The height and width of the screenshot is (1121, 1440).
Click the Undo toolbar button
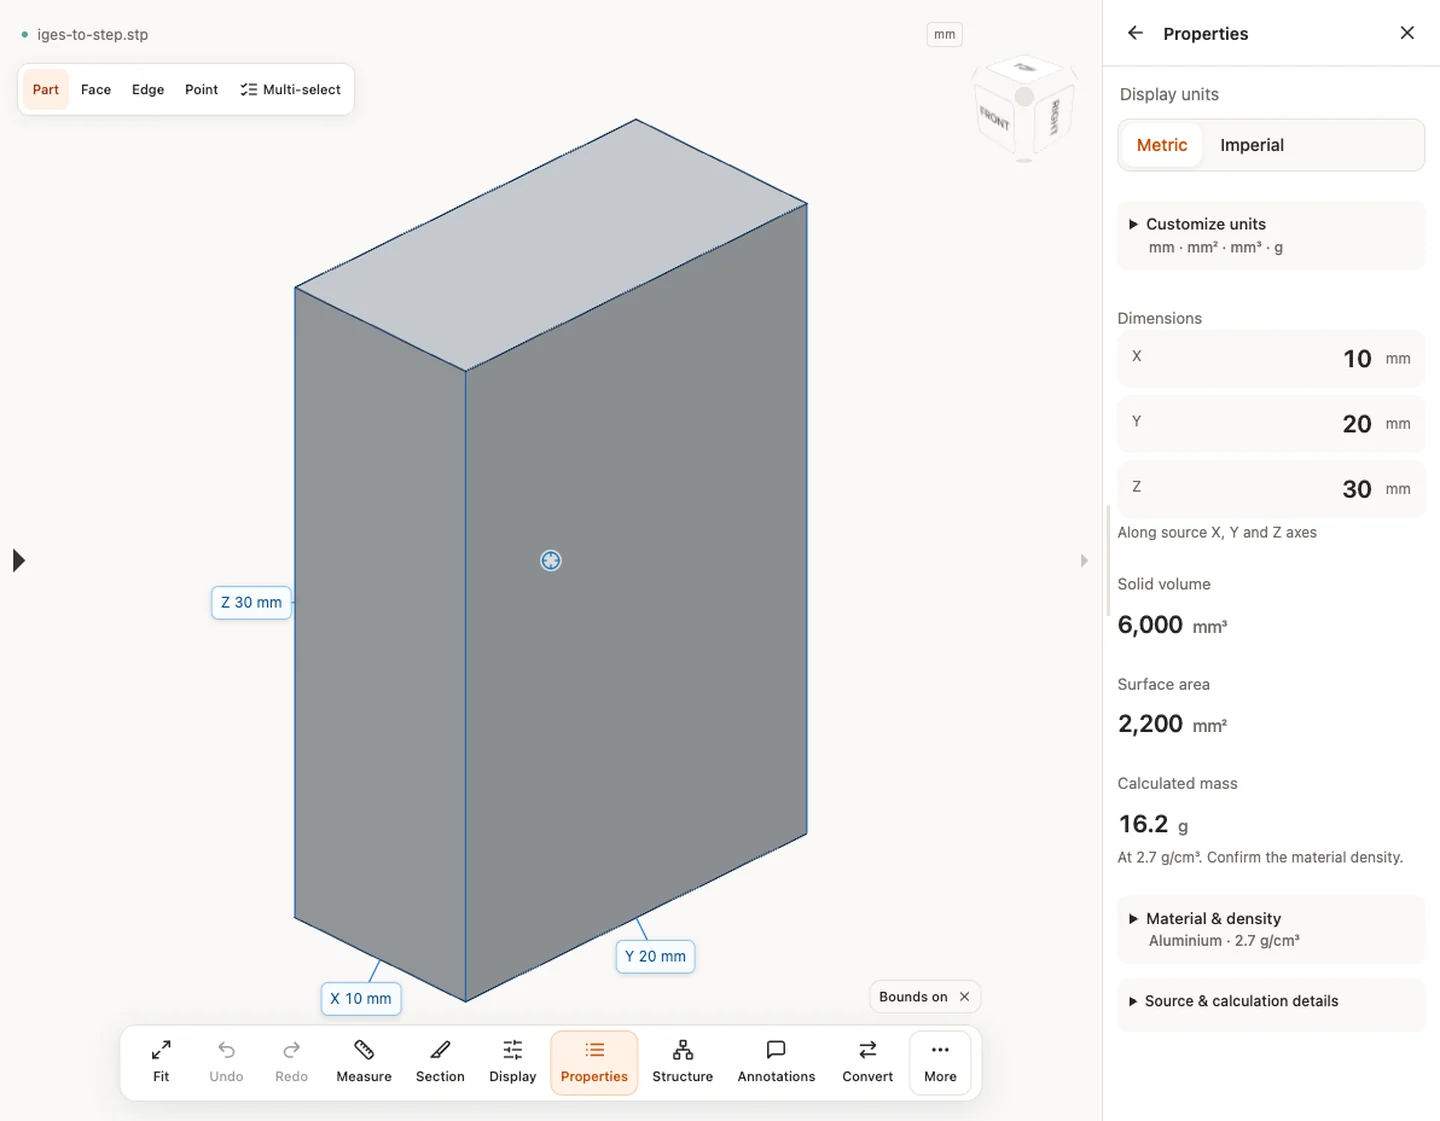[226, 1062]
